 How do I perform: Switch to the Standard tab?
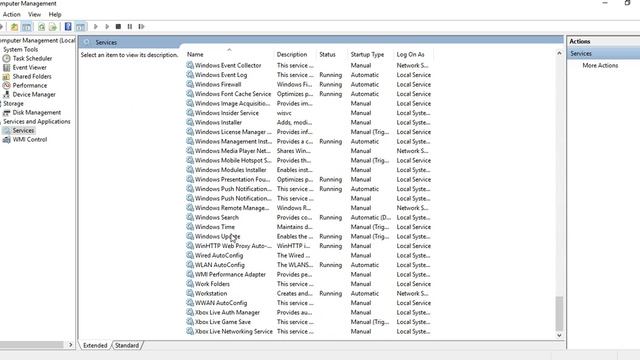point(127,345)
